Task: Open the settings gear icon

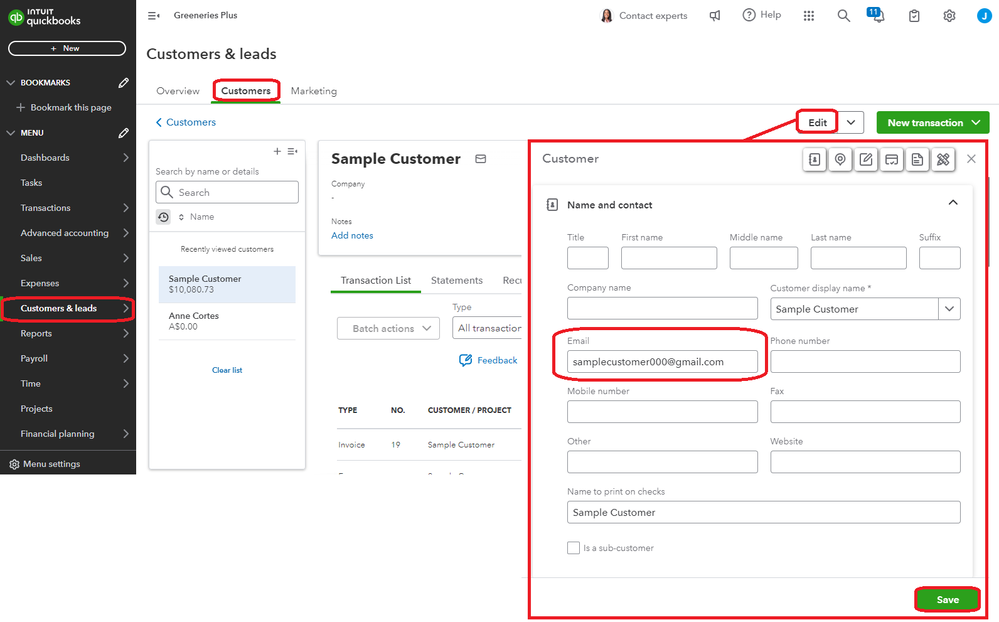Action: click(949, 16)
